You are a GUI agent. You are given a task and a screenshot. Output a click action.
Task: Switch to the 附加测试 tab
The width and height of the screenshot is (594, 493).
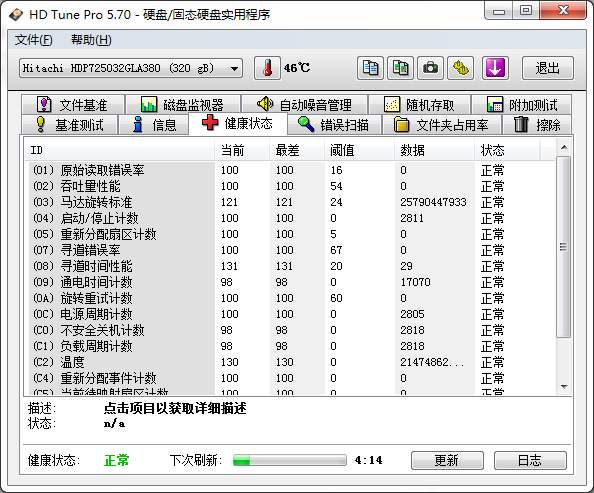point(522,105)
